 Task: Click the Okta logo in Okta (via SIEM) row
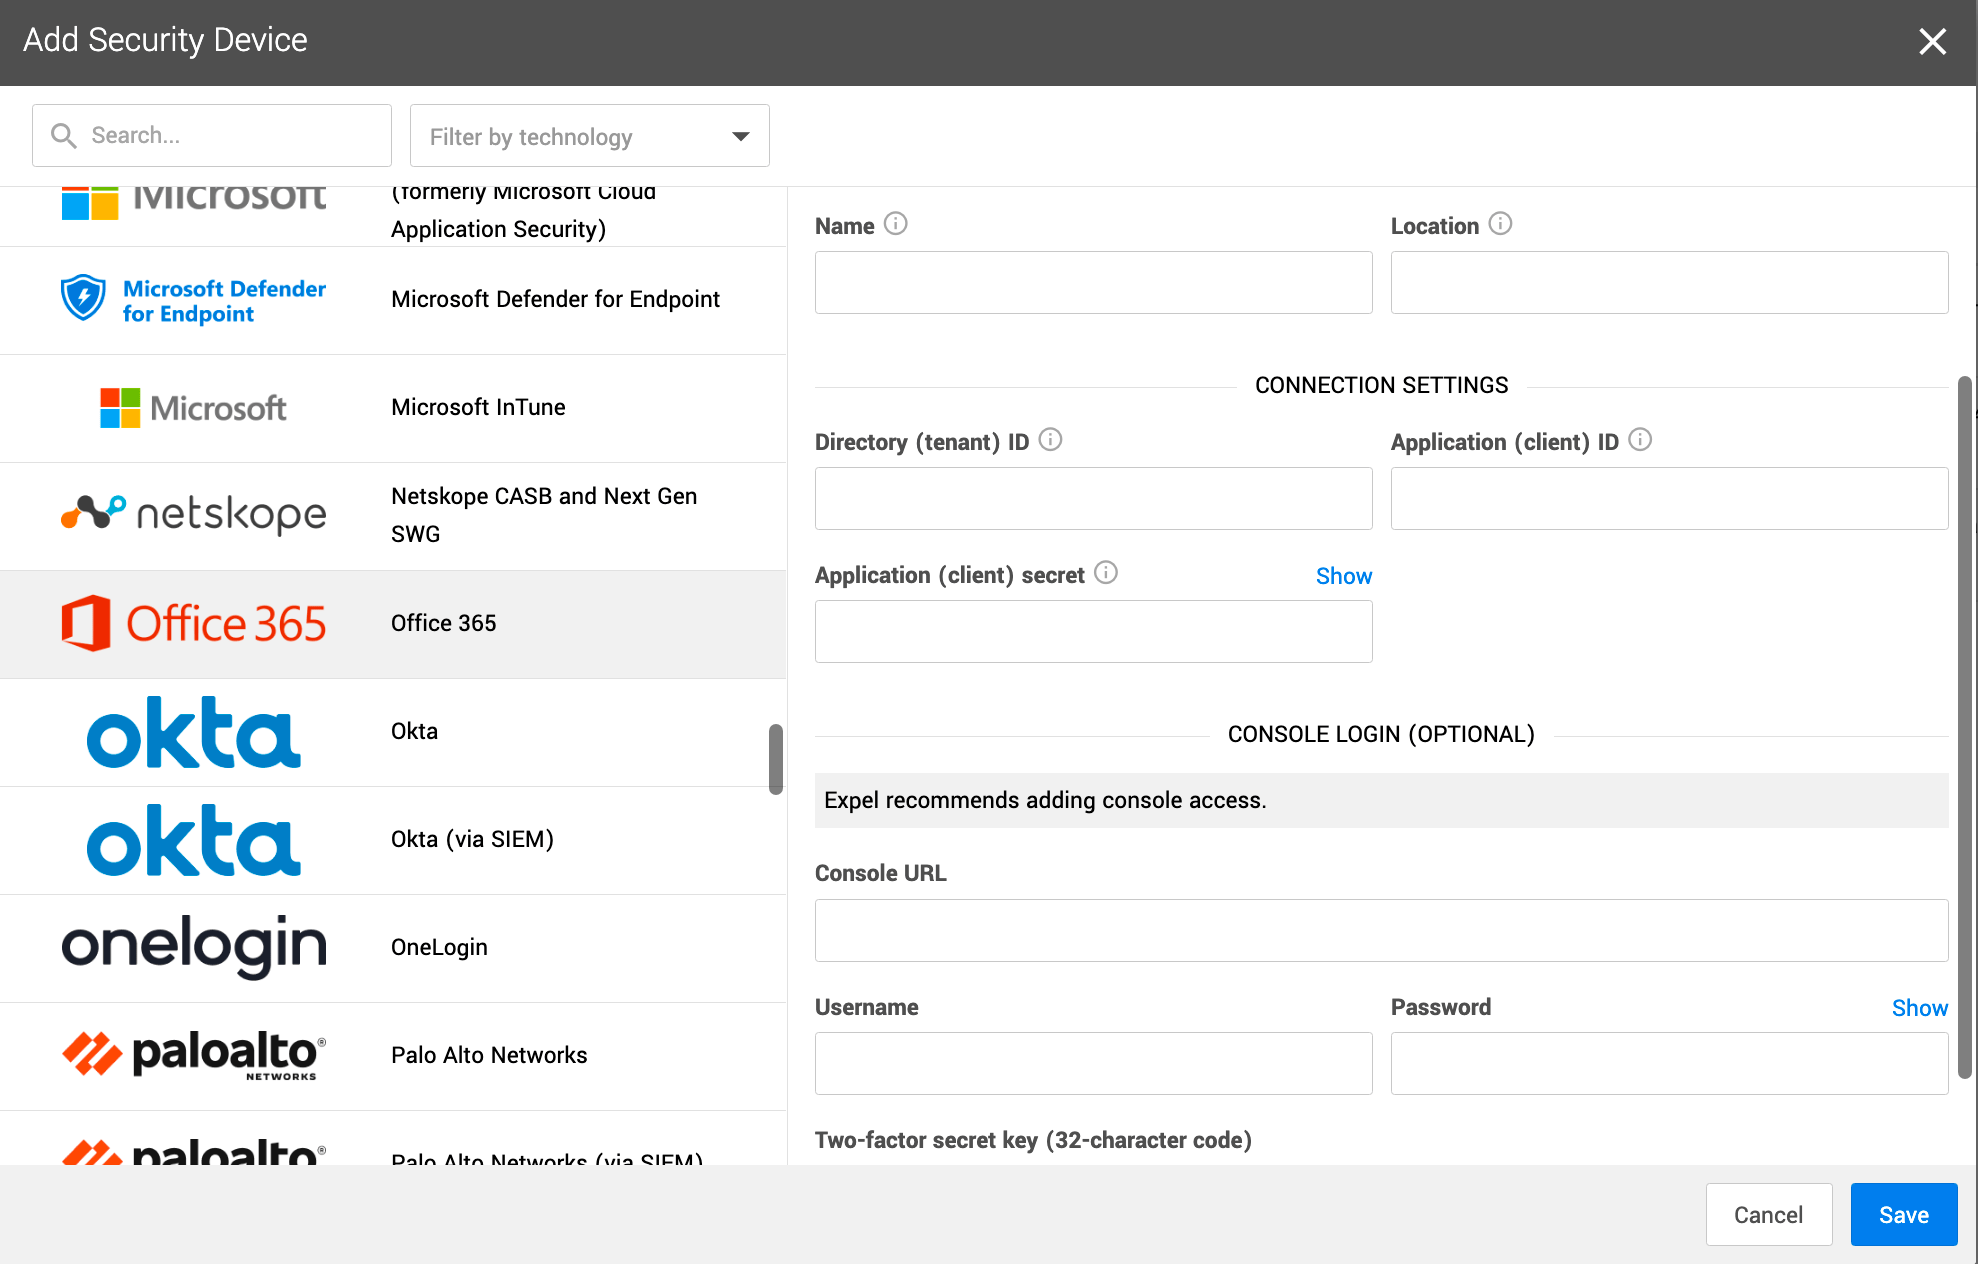point(194,840)
